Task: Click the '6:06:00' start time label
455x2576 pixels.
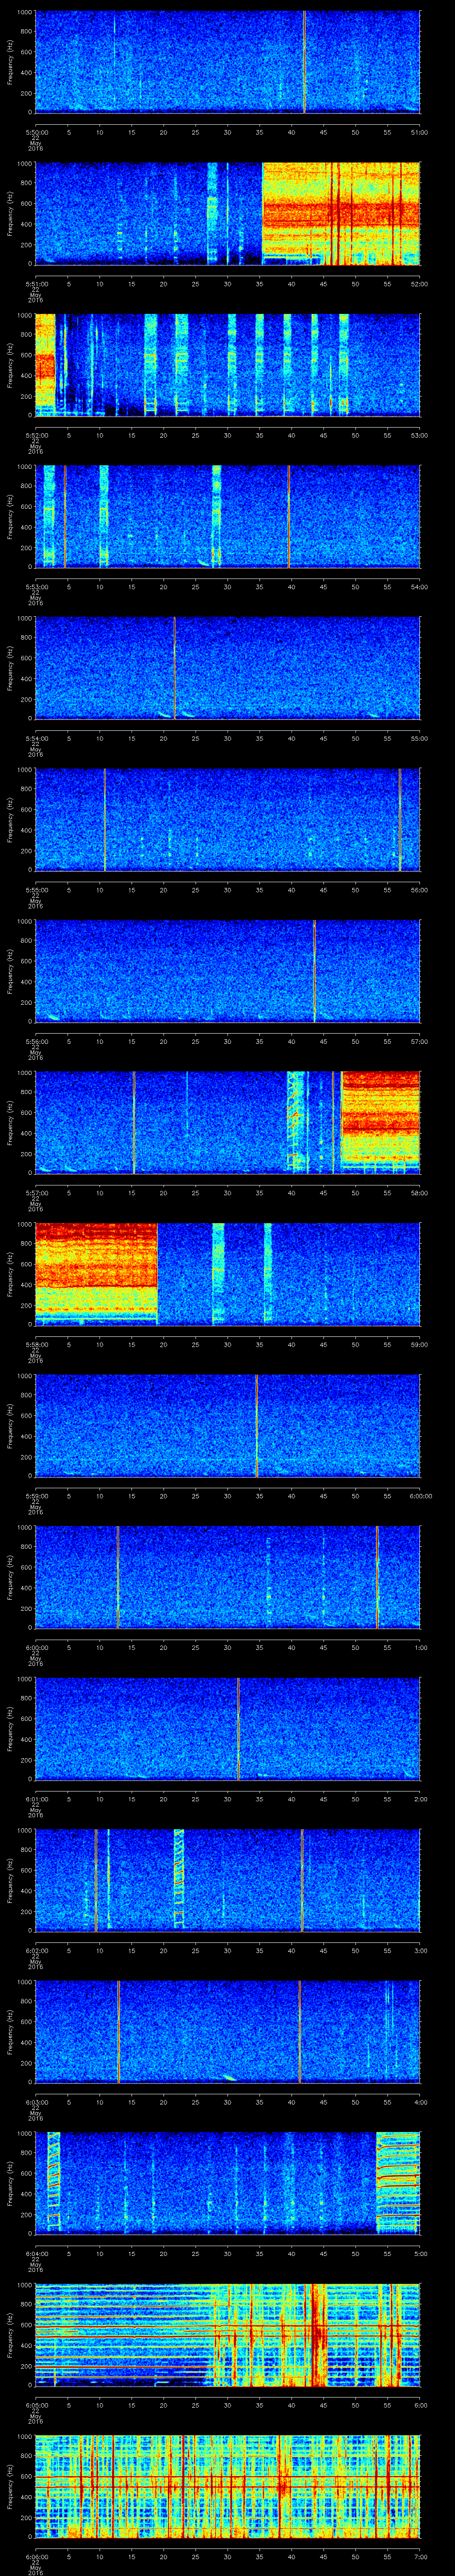Action: [x=36, y=2556]
